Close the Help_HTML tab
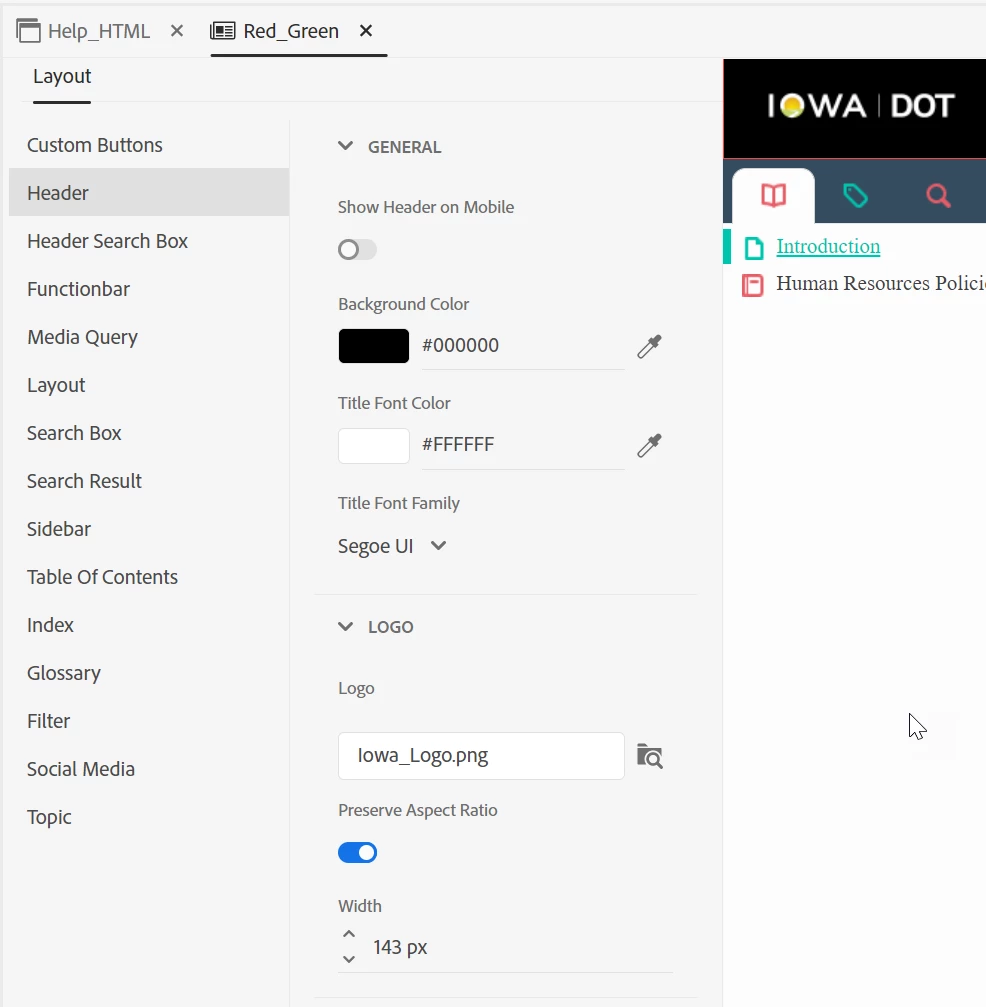Image resolution: width=986 pixels, height=1007 pixels. (x=177, y=31)
